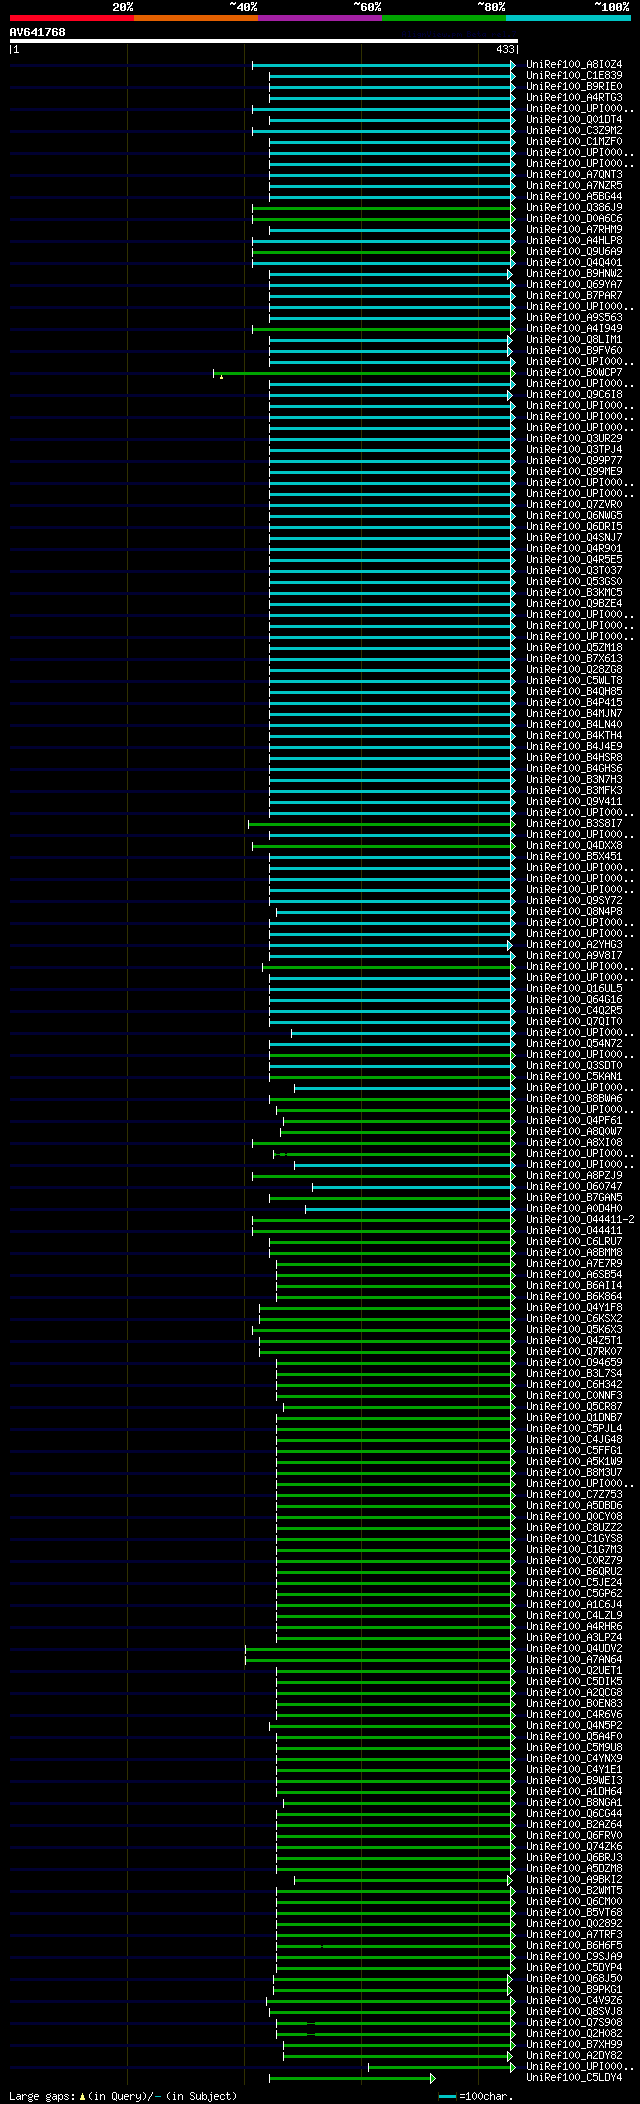Select the UniRef100_A7AN64 label
640x2104 pixels.
coord(574,1660)
